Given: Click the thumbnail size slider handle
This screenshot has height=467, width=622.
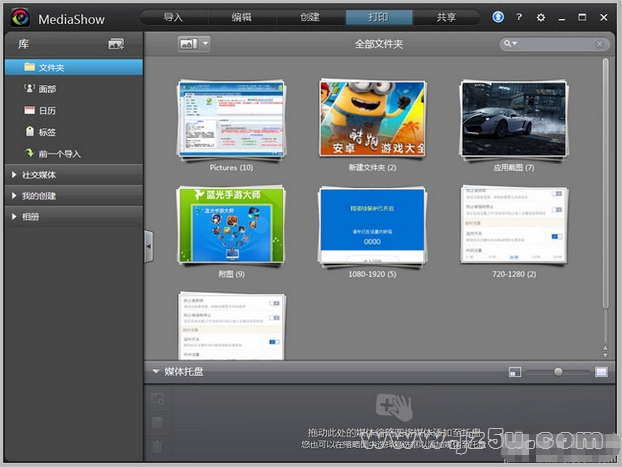Looking at the screenshot, I should point(558,372).
